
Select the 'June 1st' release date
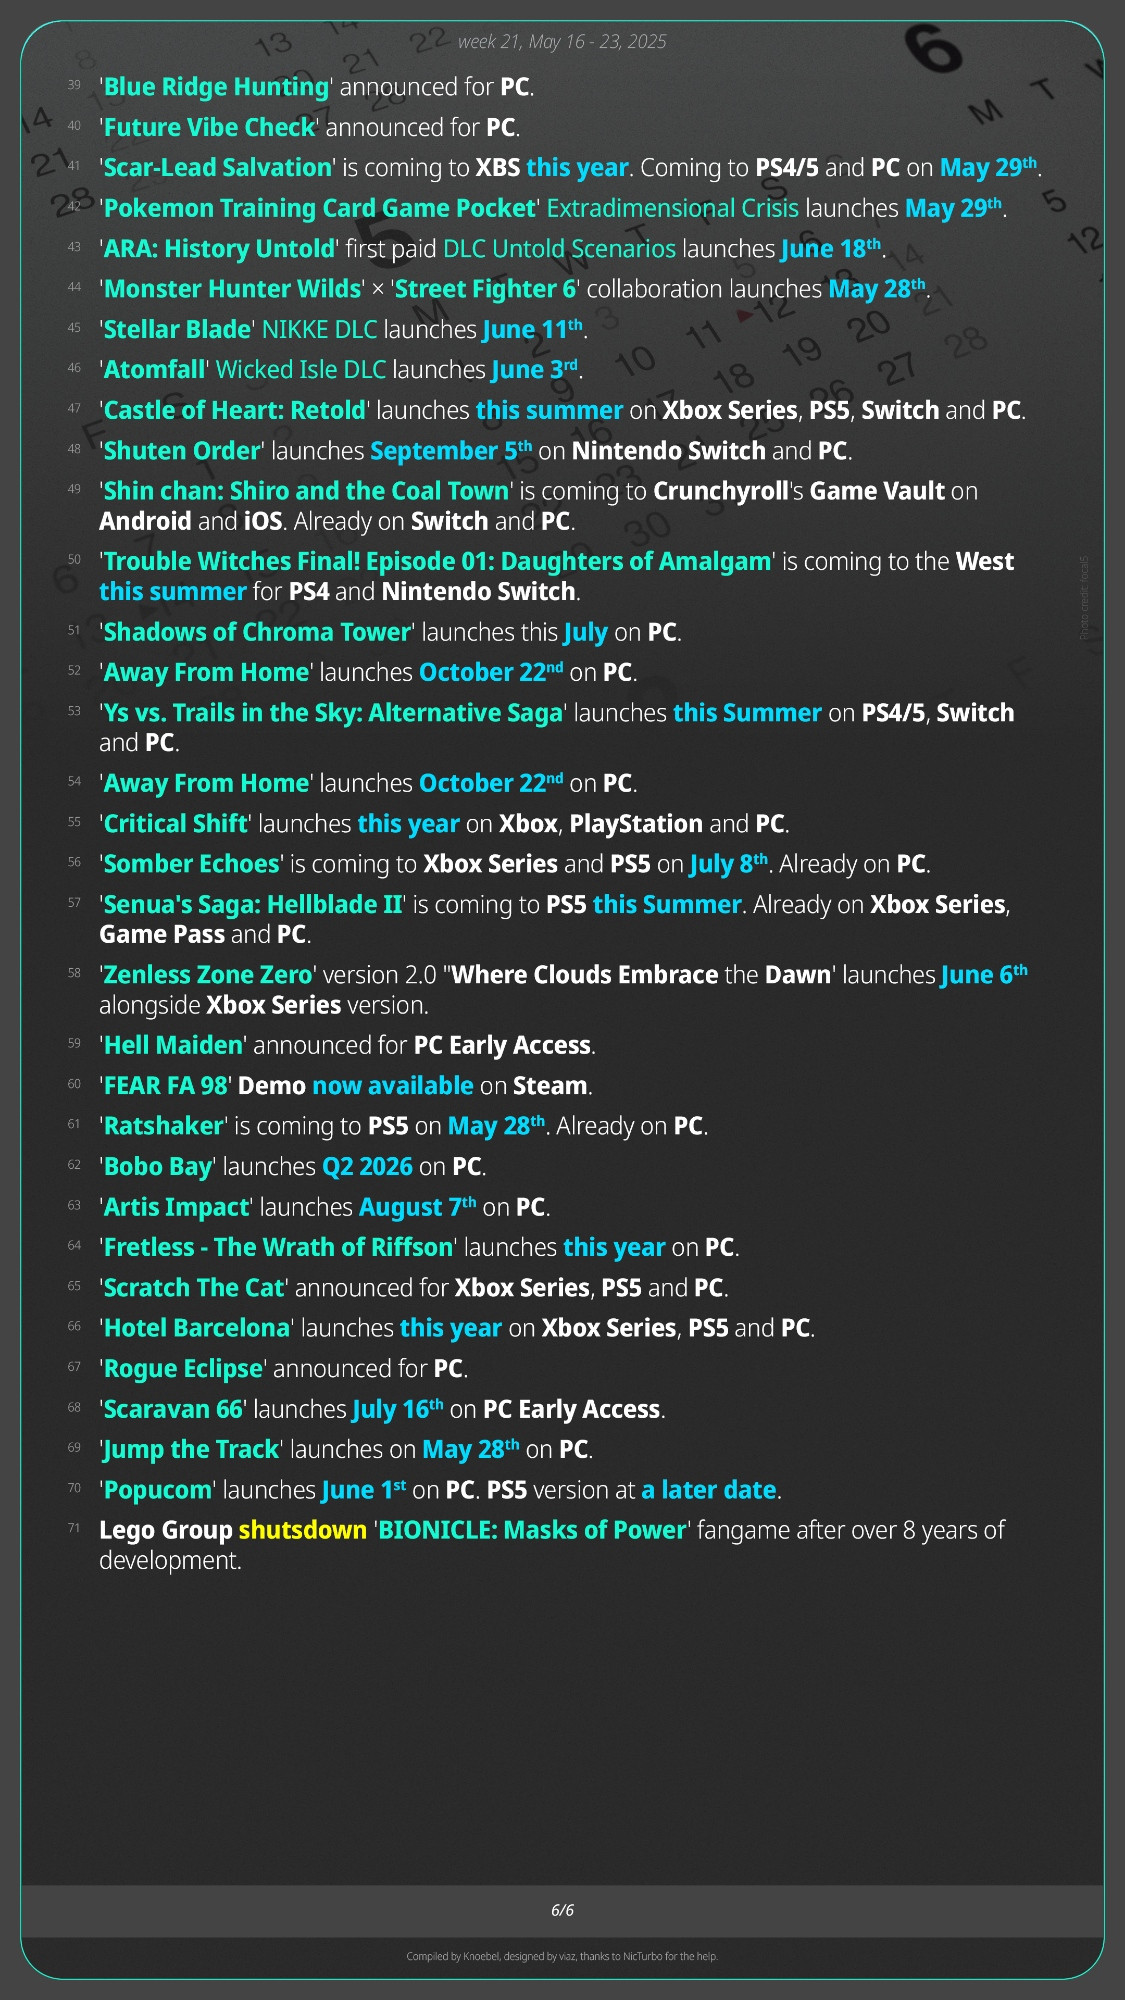pyautogui.click(x=364, y=1490)
